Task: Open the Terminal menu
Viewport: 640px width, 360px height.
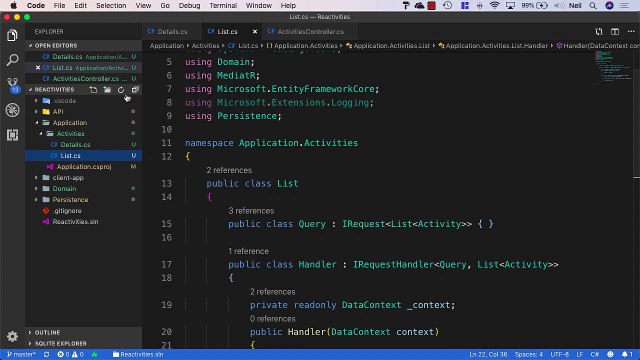Action: pos(223,6)
